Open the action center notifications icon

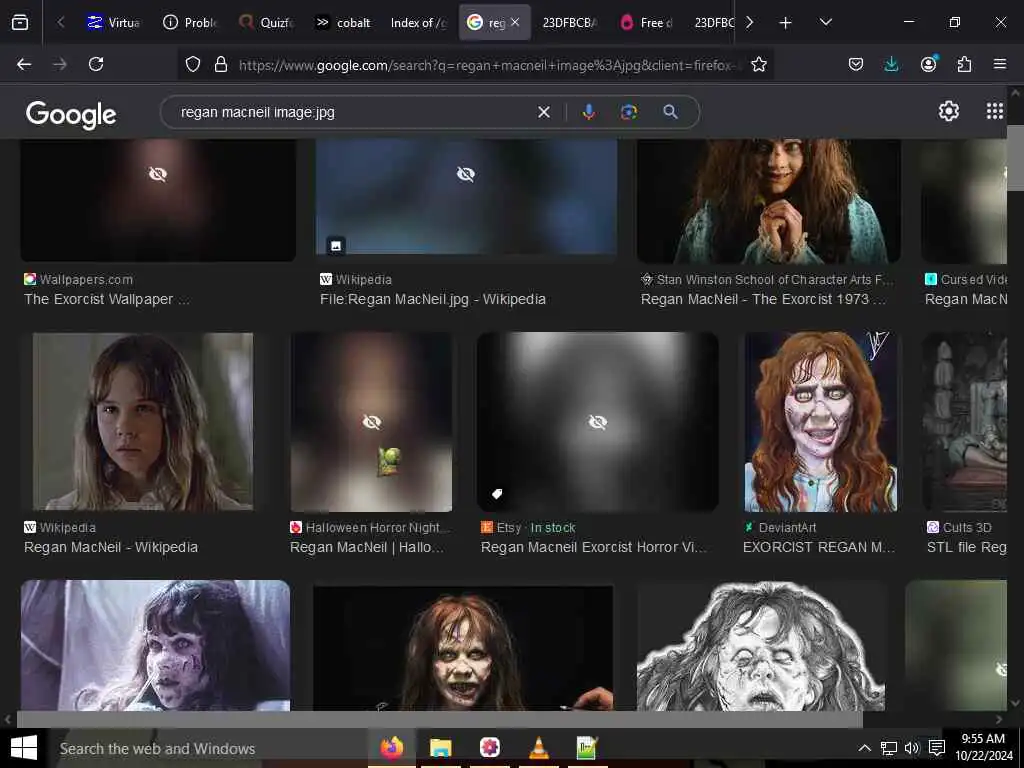pyautogui.click(x=937, y=748)
